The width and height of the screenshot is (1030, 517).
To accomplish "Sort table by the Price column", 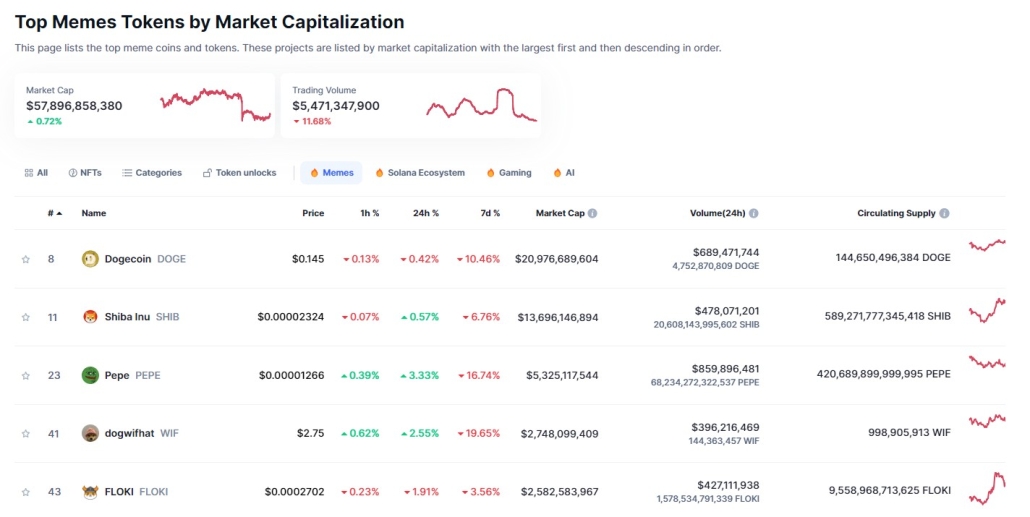I will [x=313, y=213].
